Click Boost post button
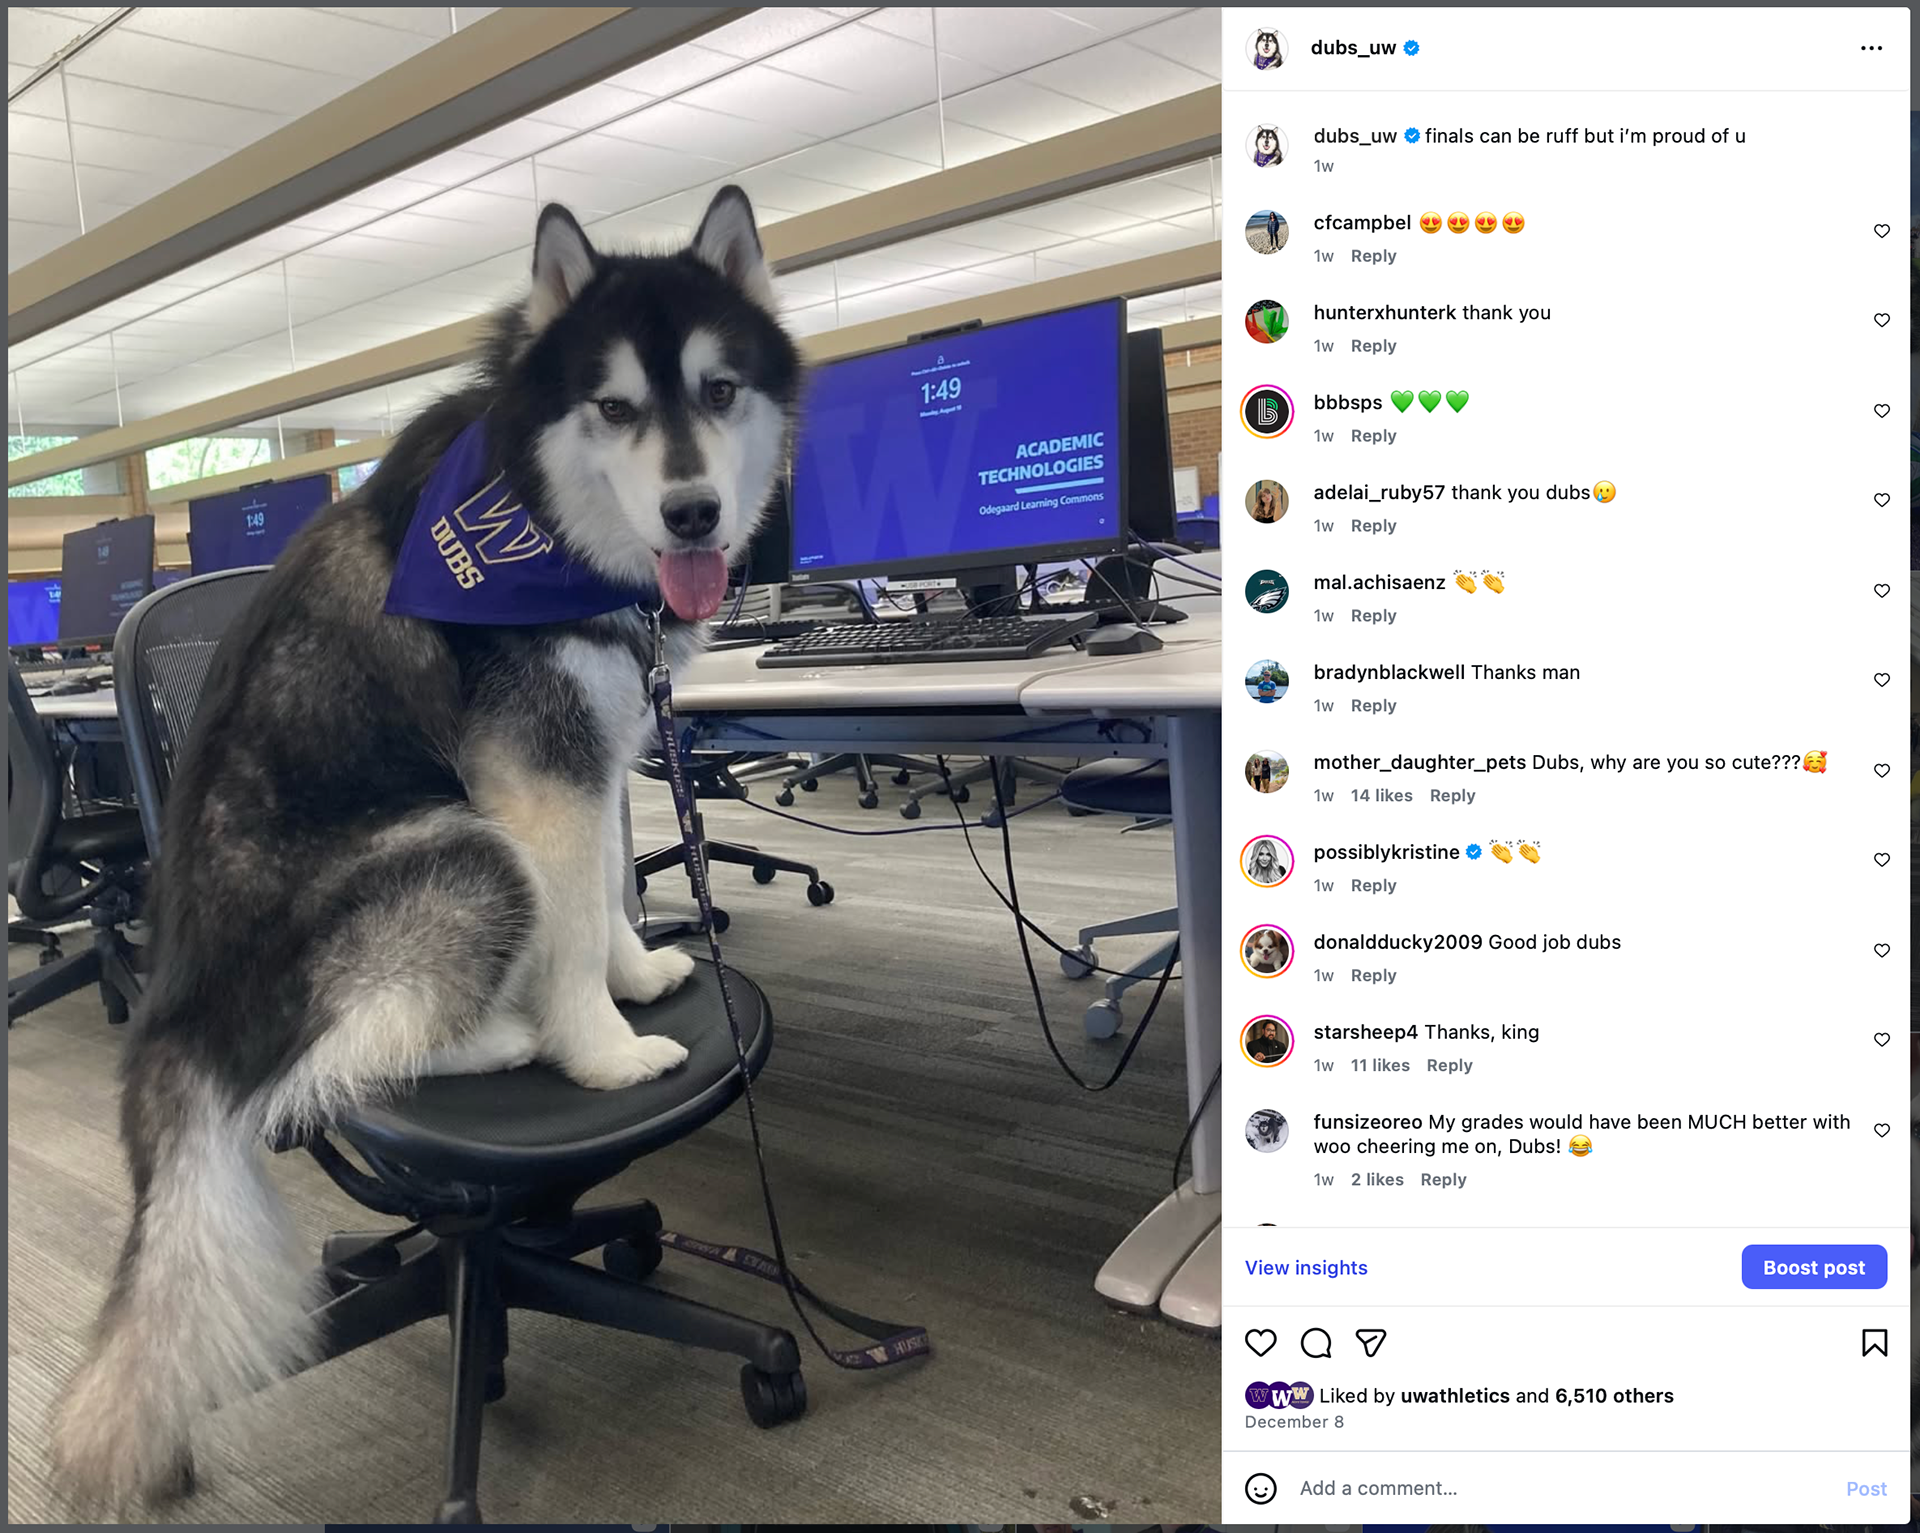Screen dimensions: 1920x1533 [1814, 1267]
